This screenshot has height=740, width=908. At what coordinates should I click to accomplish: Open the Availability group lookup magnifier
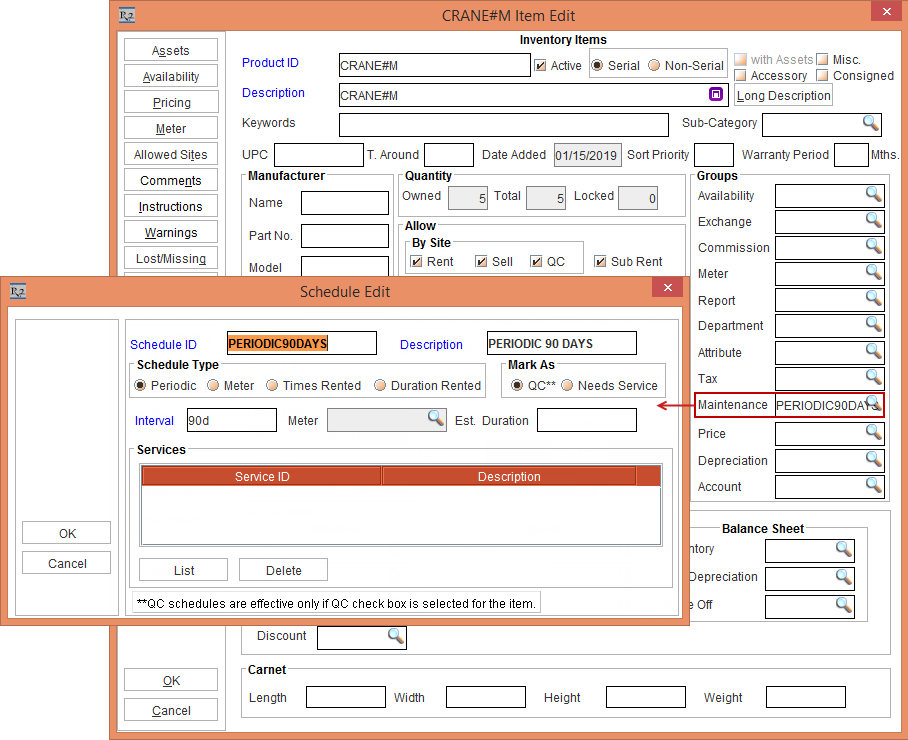tap(873, 195)
